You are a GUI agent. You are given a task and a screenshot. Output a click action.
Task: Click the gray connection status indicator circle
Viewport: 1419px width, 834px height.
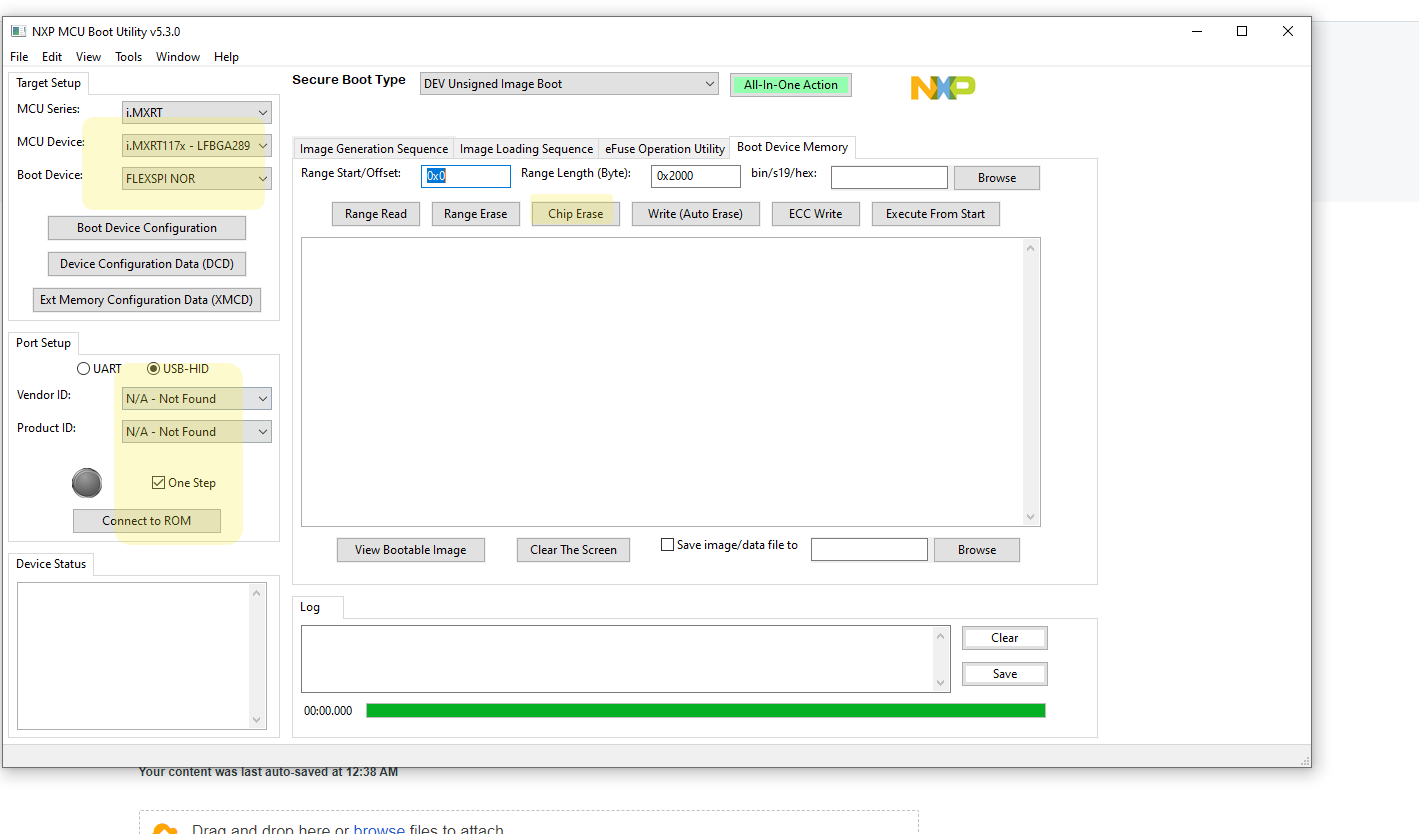(87, 483)
